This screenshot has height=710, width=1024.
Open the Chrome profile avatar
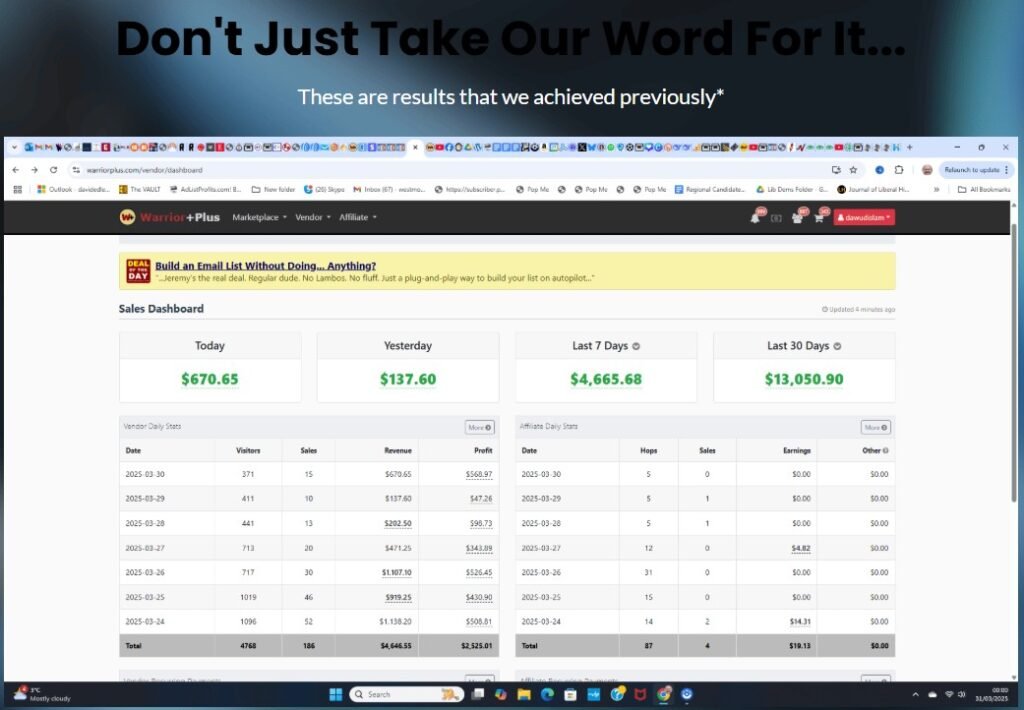pyautogui.click(x=927, y=170)
